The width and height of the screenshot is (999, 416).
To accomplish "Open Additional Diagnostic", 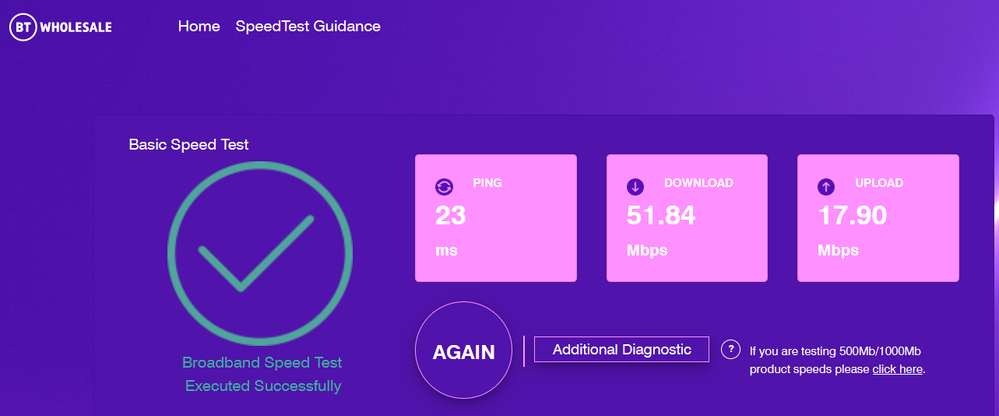I will 621,349.
